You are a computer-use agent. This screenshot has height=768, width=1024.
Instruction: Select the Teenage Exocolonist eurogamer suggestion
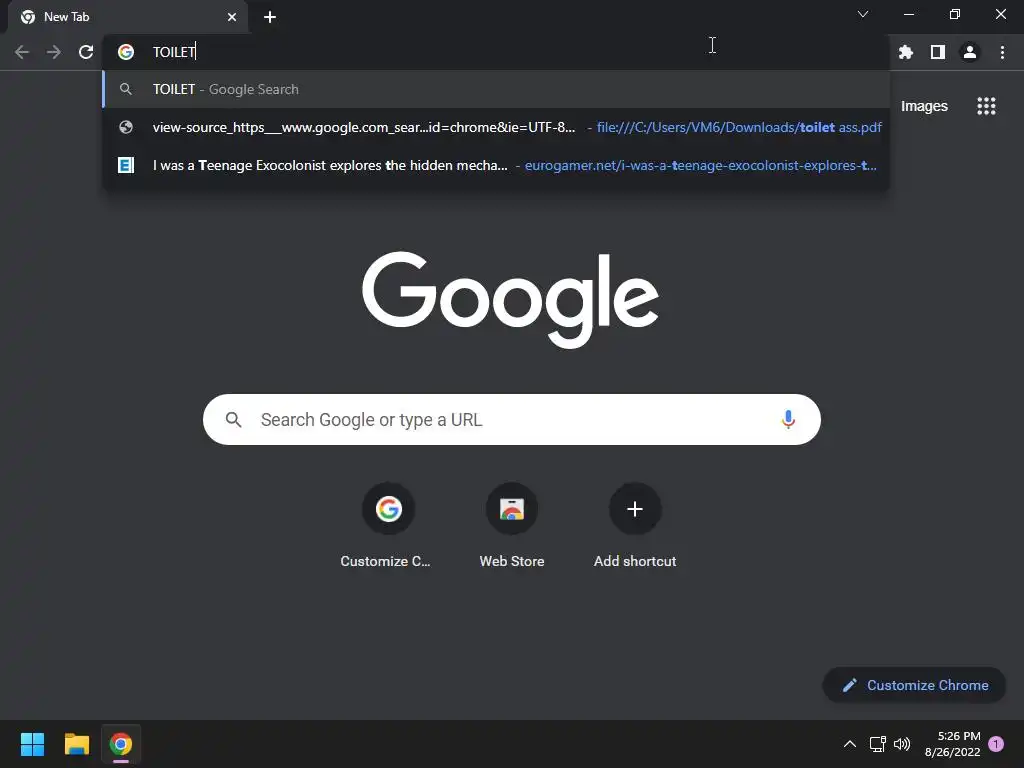click(x=496, y=165)
